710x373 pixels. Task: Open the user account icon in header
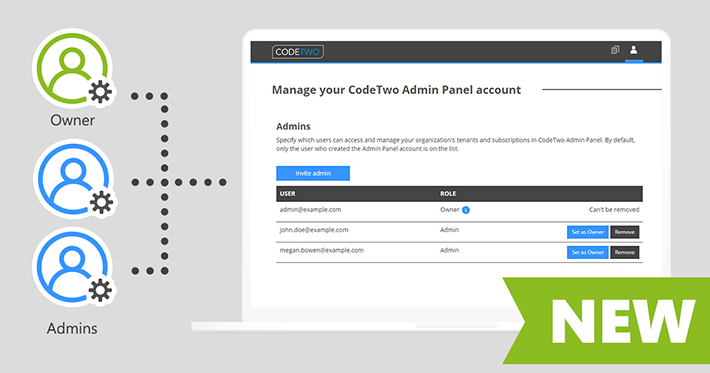pyautogui.click(x=633, y=50)
